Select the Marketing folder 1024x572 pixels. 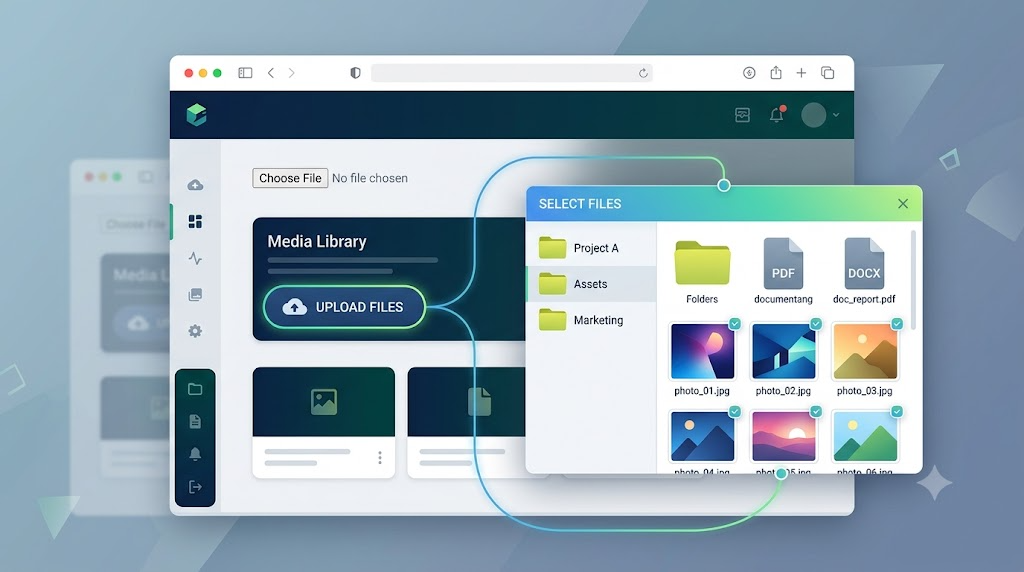pos(591,320)
